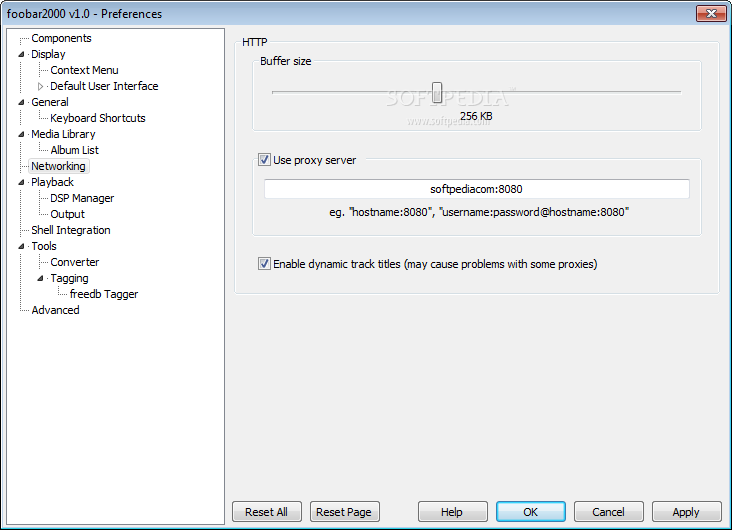Open the Advanced preferences page
732x530 pixels.
coord(55,310)
